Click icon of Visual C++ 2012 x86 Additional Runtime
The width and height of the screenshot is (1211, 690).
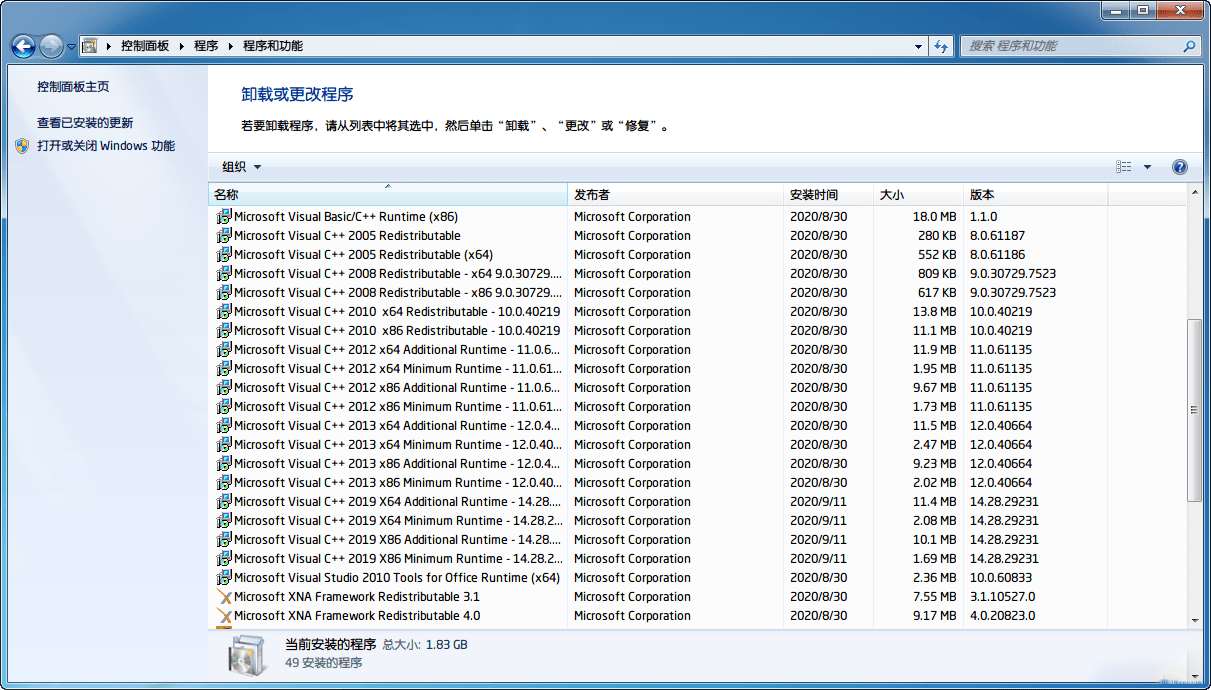[224, 387]
